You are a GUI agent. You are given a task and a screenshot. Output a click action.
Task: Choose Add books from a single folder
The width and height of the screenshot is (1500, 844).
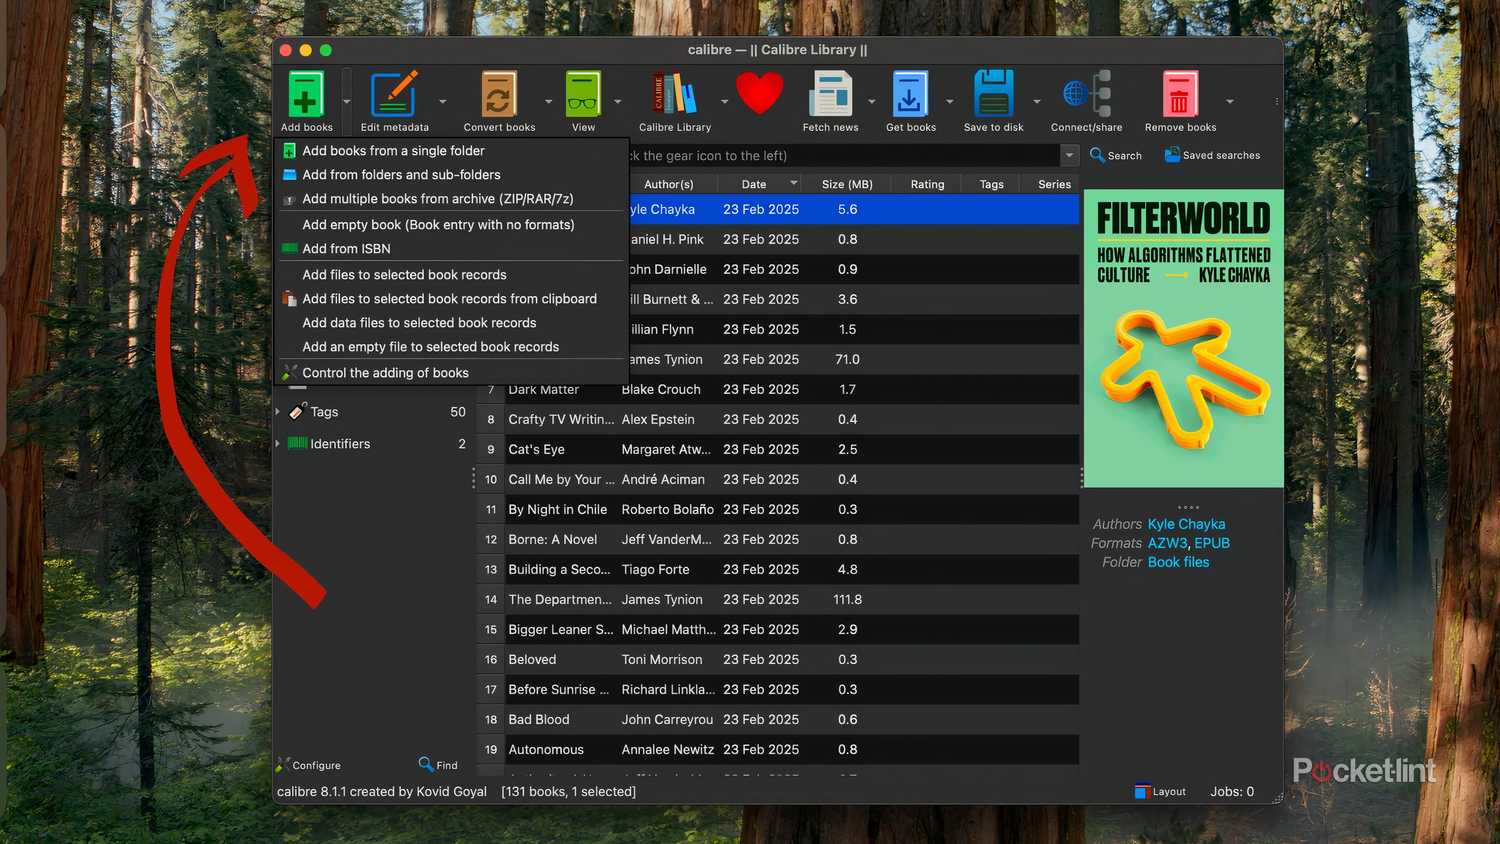coord(451,151)
